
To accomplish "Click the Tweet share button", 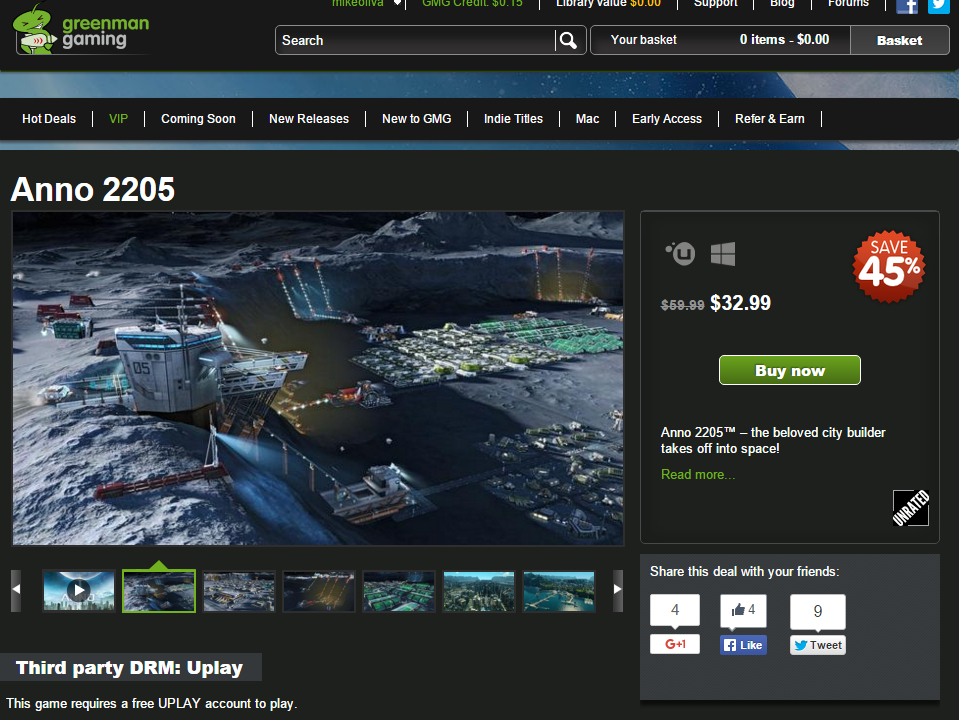I will pyautogui.click(x=818, y=645).
